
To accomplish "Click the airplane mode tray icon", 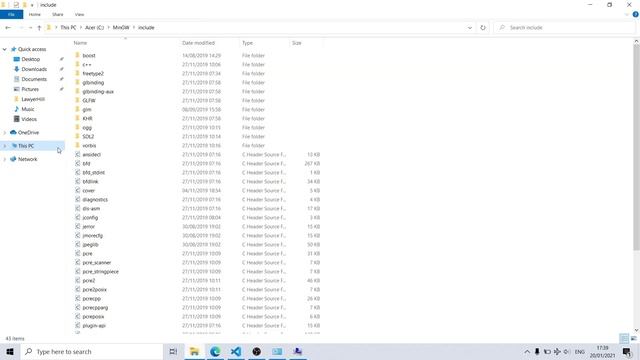I will coord(557,351).
